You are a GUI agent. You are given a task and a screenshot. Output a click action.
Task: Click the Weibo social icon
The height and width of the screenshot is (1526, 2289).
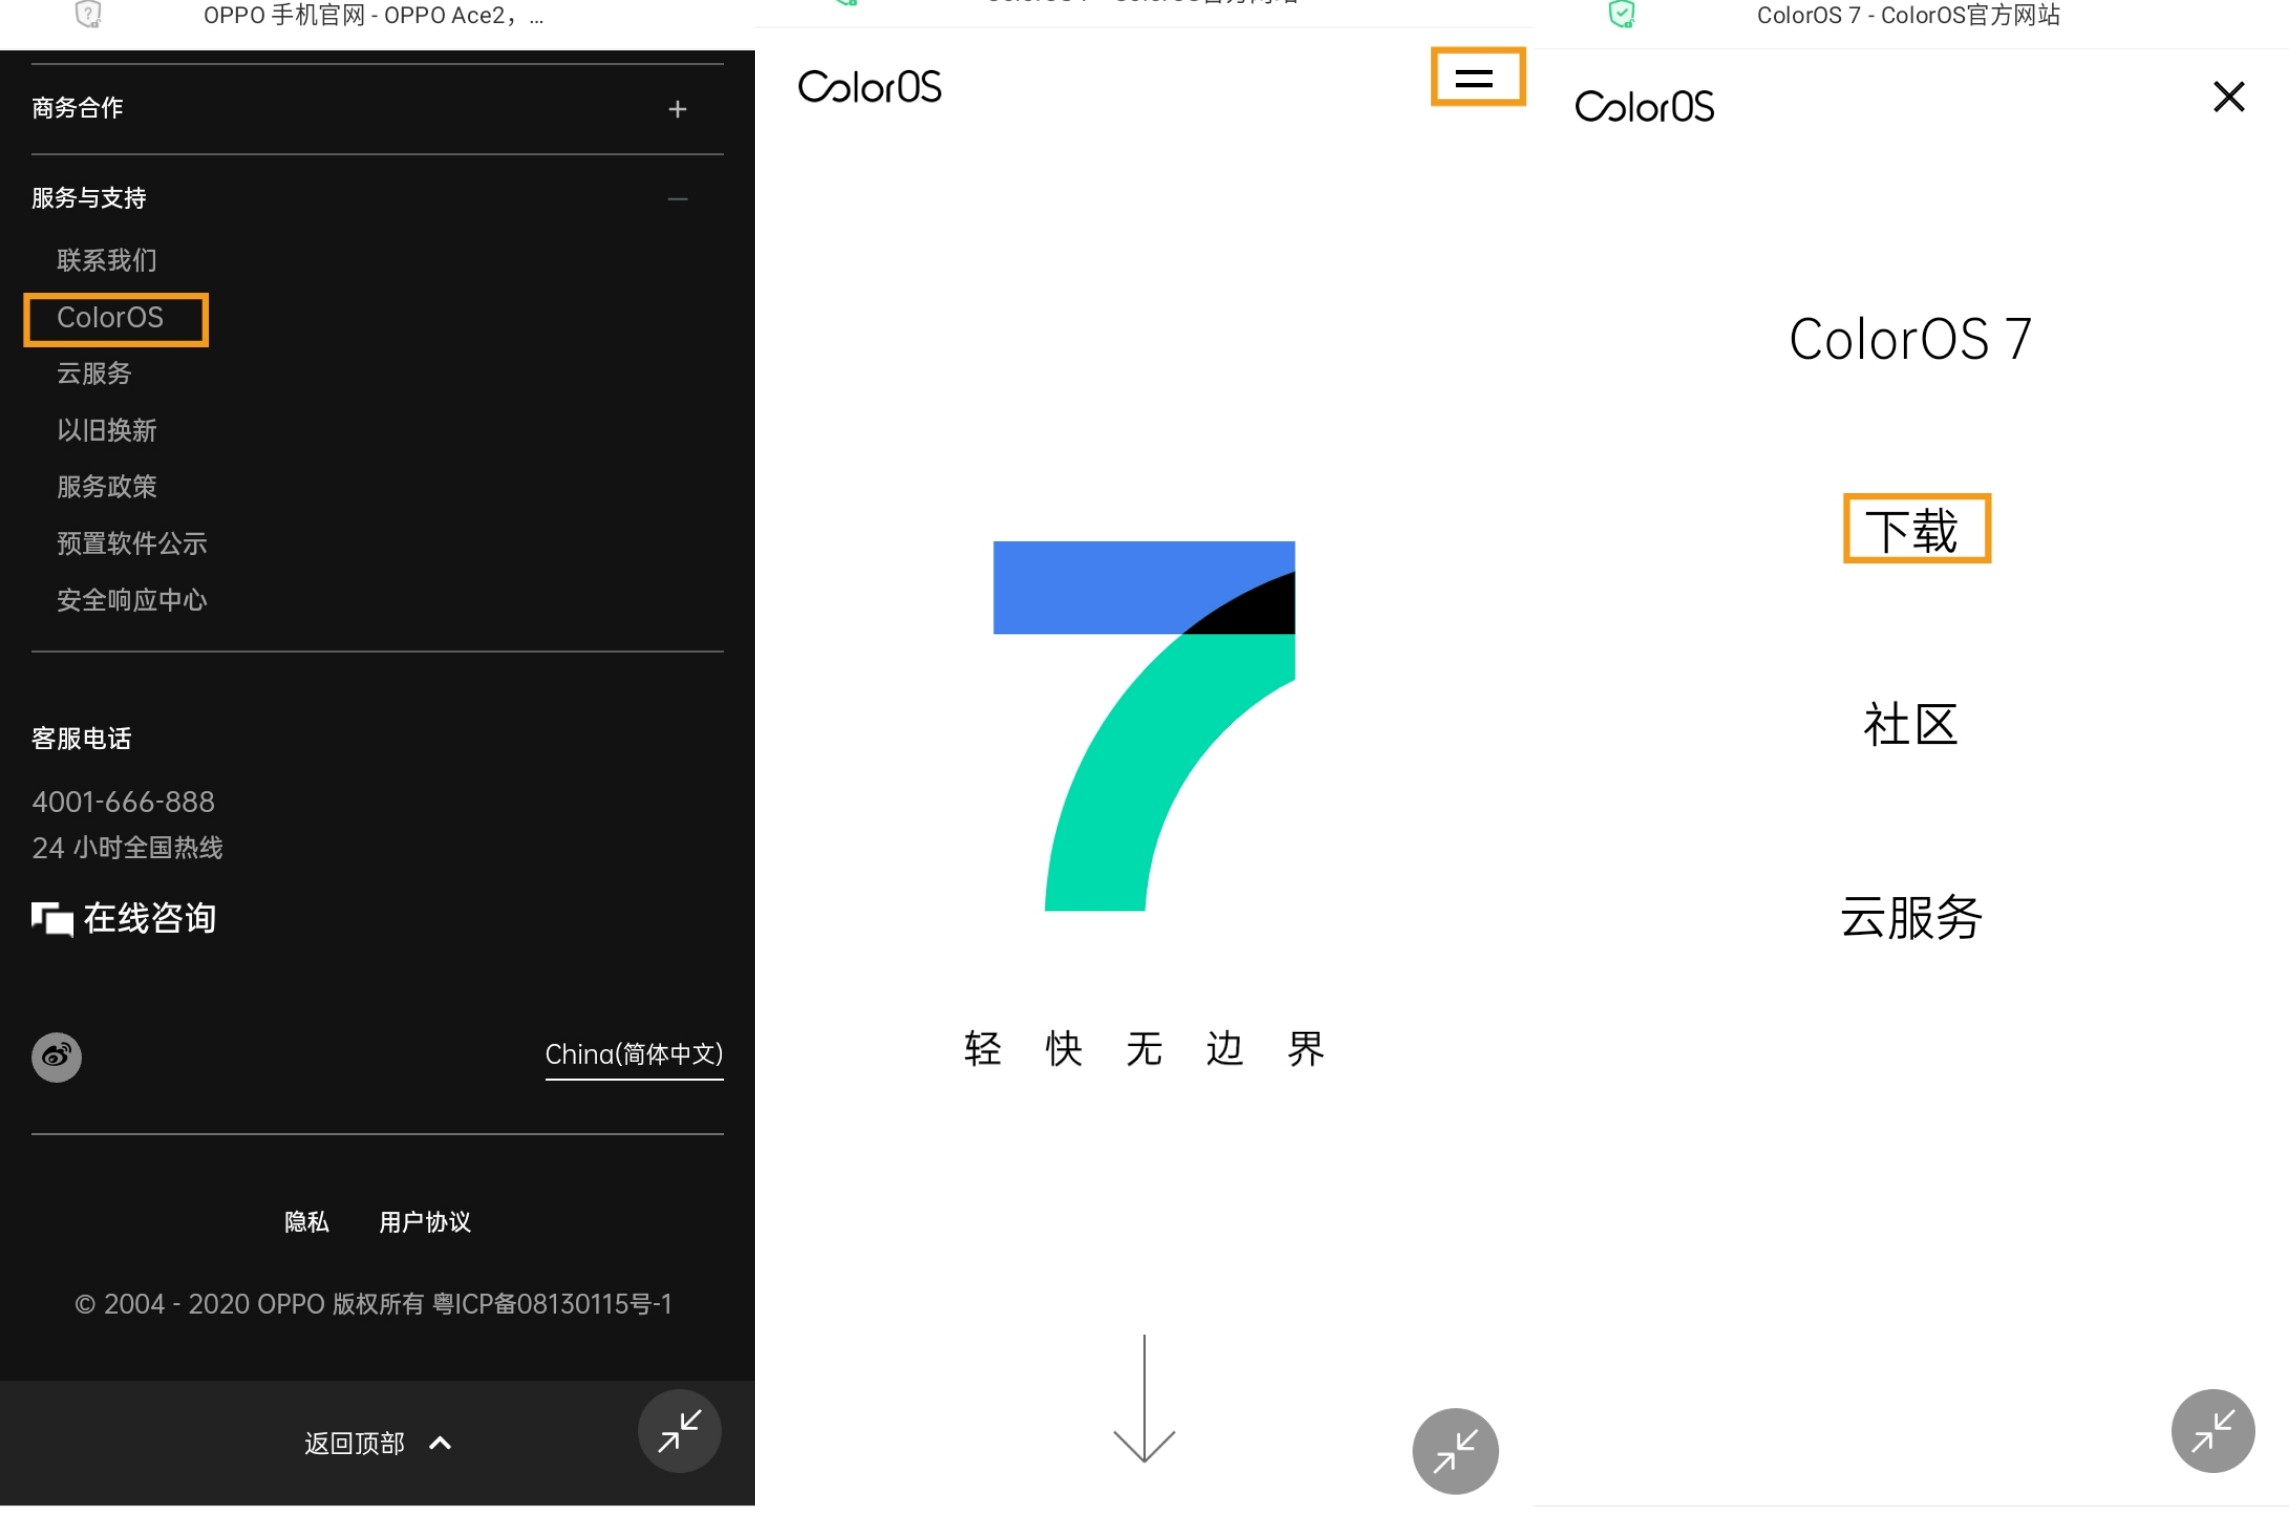pyautogui.click(x=56, y=1056)
